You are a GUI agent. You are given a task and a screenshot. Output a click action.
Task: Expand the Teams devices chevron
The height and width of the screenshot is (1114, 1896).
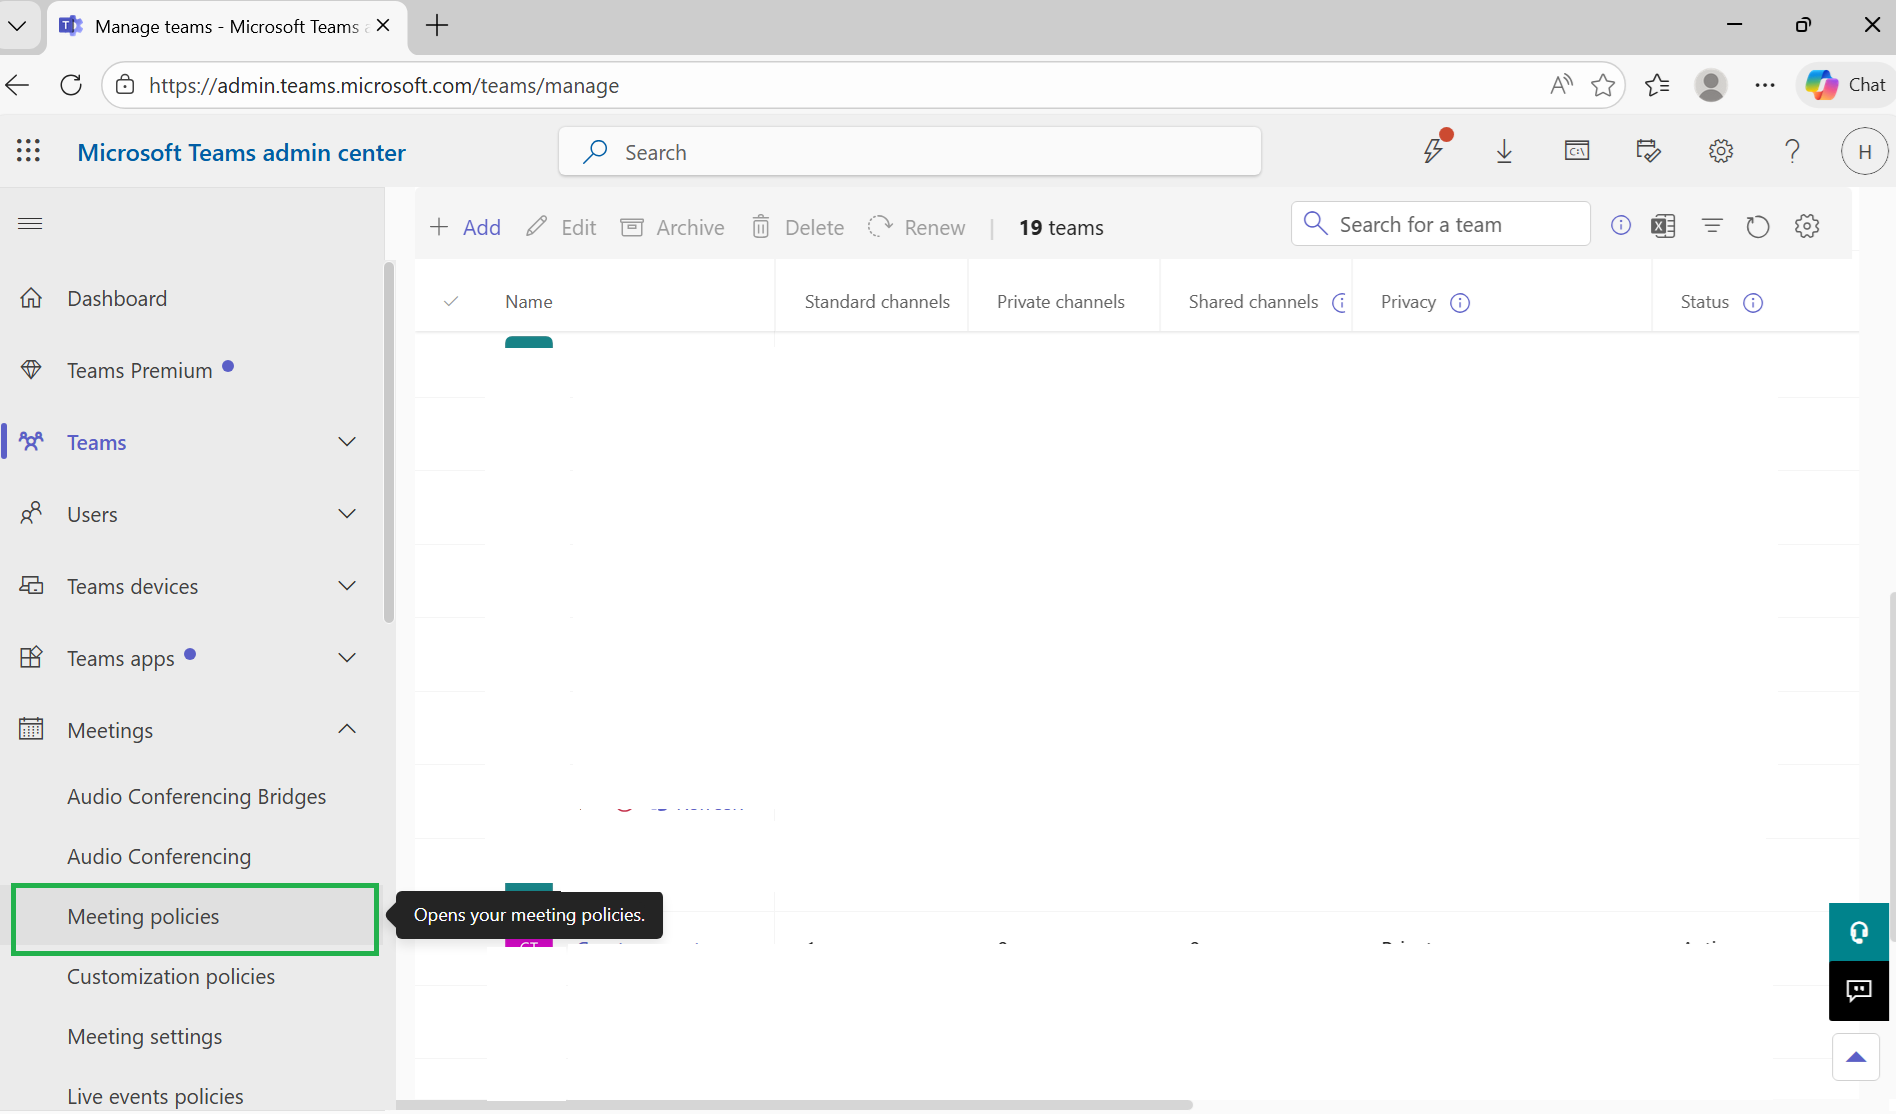(x=347, y=585)
